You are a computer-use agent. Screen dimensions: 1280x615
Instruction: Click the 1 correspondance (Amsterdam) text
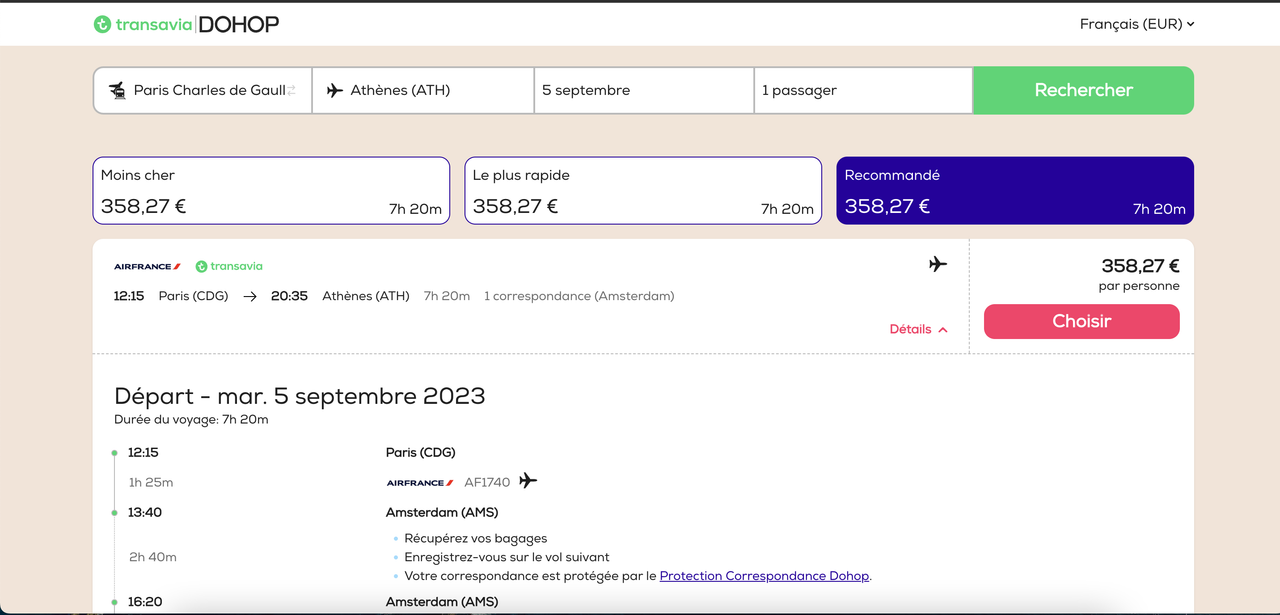click(579, 296)
